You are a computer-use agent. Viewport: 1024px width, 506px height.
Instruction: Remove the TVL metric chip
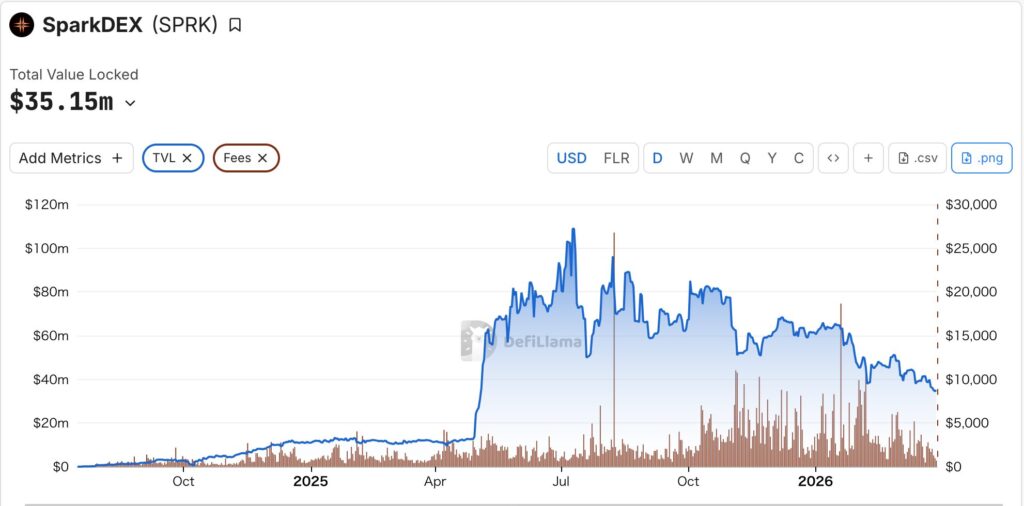pos(187,158)
